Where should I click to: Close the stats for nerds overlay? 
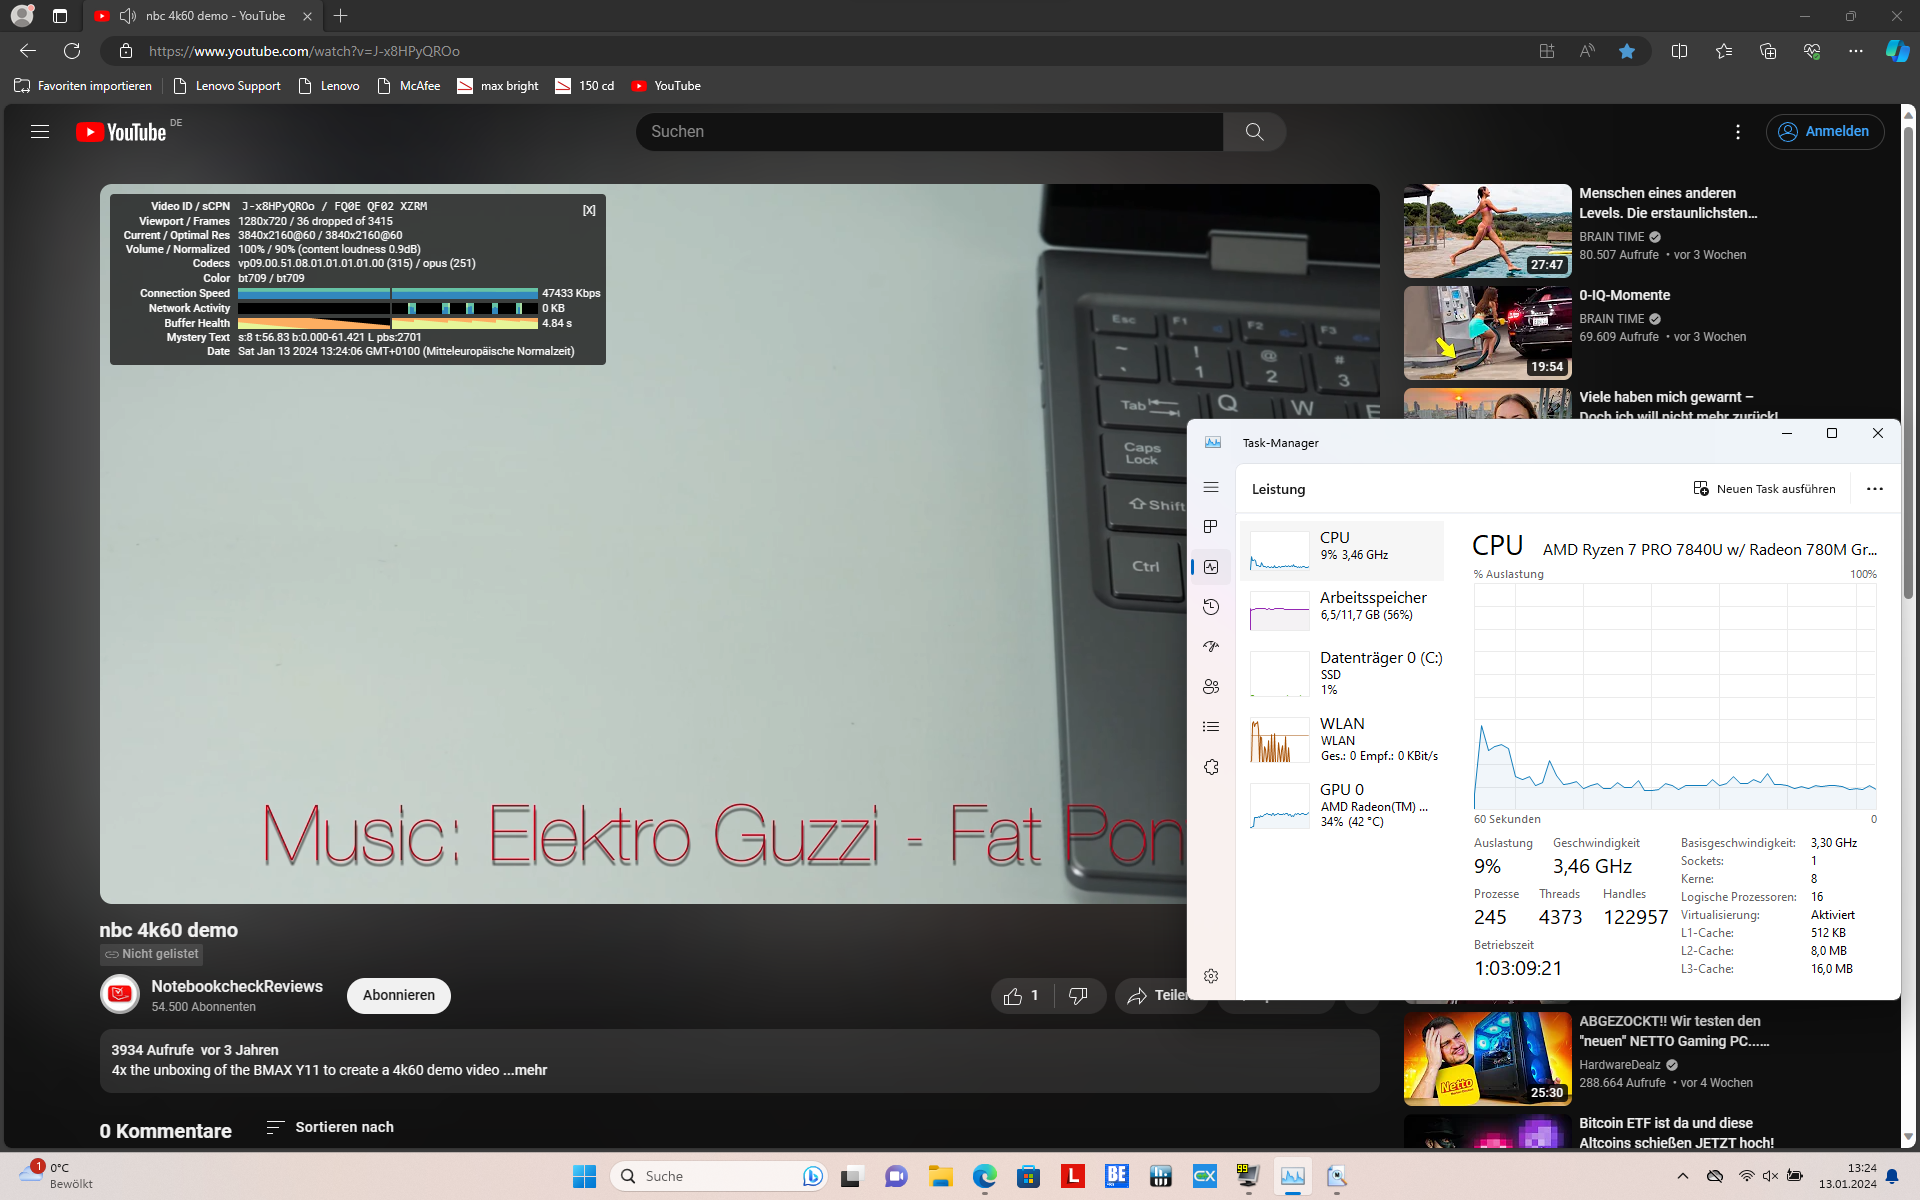pos(589,210)
